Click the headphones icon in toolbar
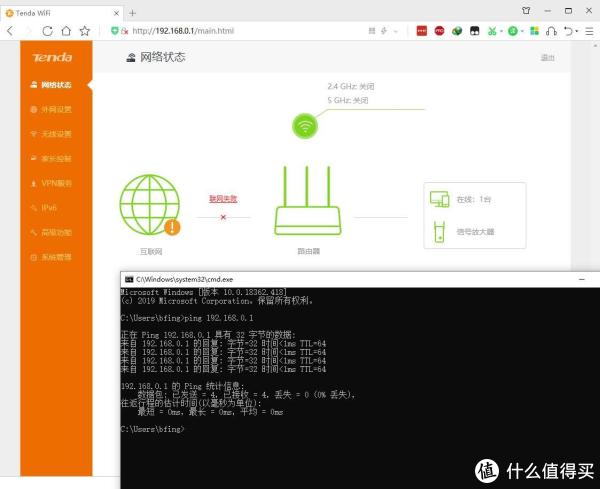This screenshot has width=600, height=489. tap(551, 31)
